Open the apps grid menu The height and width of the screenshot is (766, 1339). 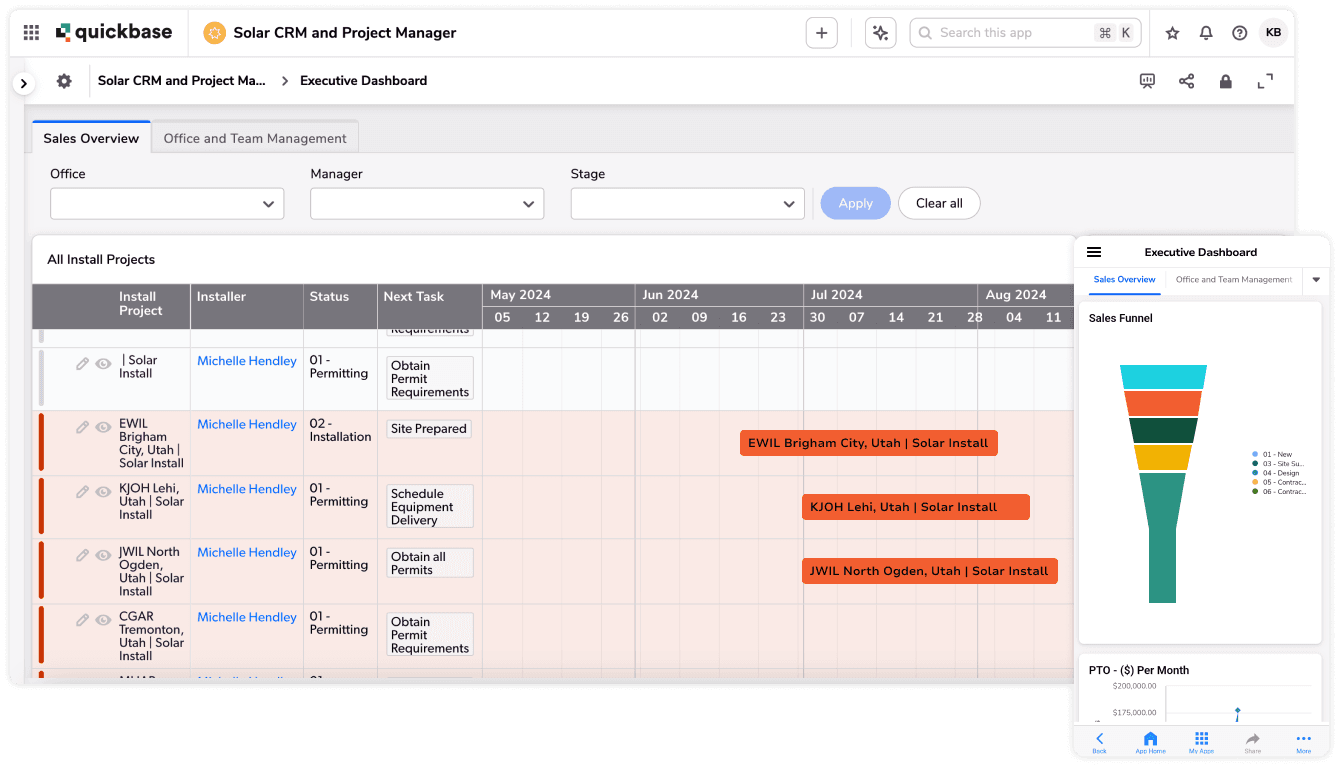[31, 33]
